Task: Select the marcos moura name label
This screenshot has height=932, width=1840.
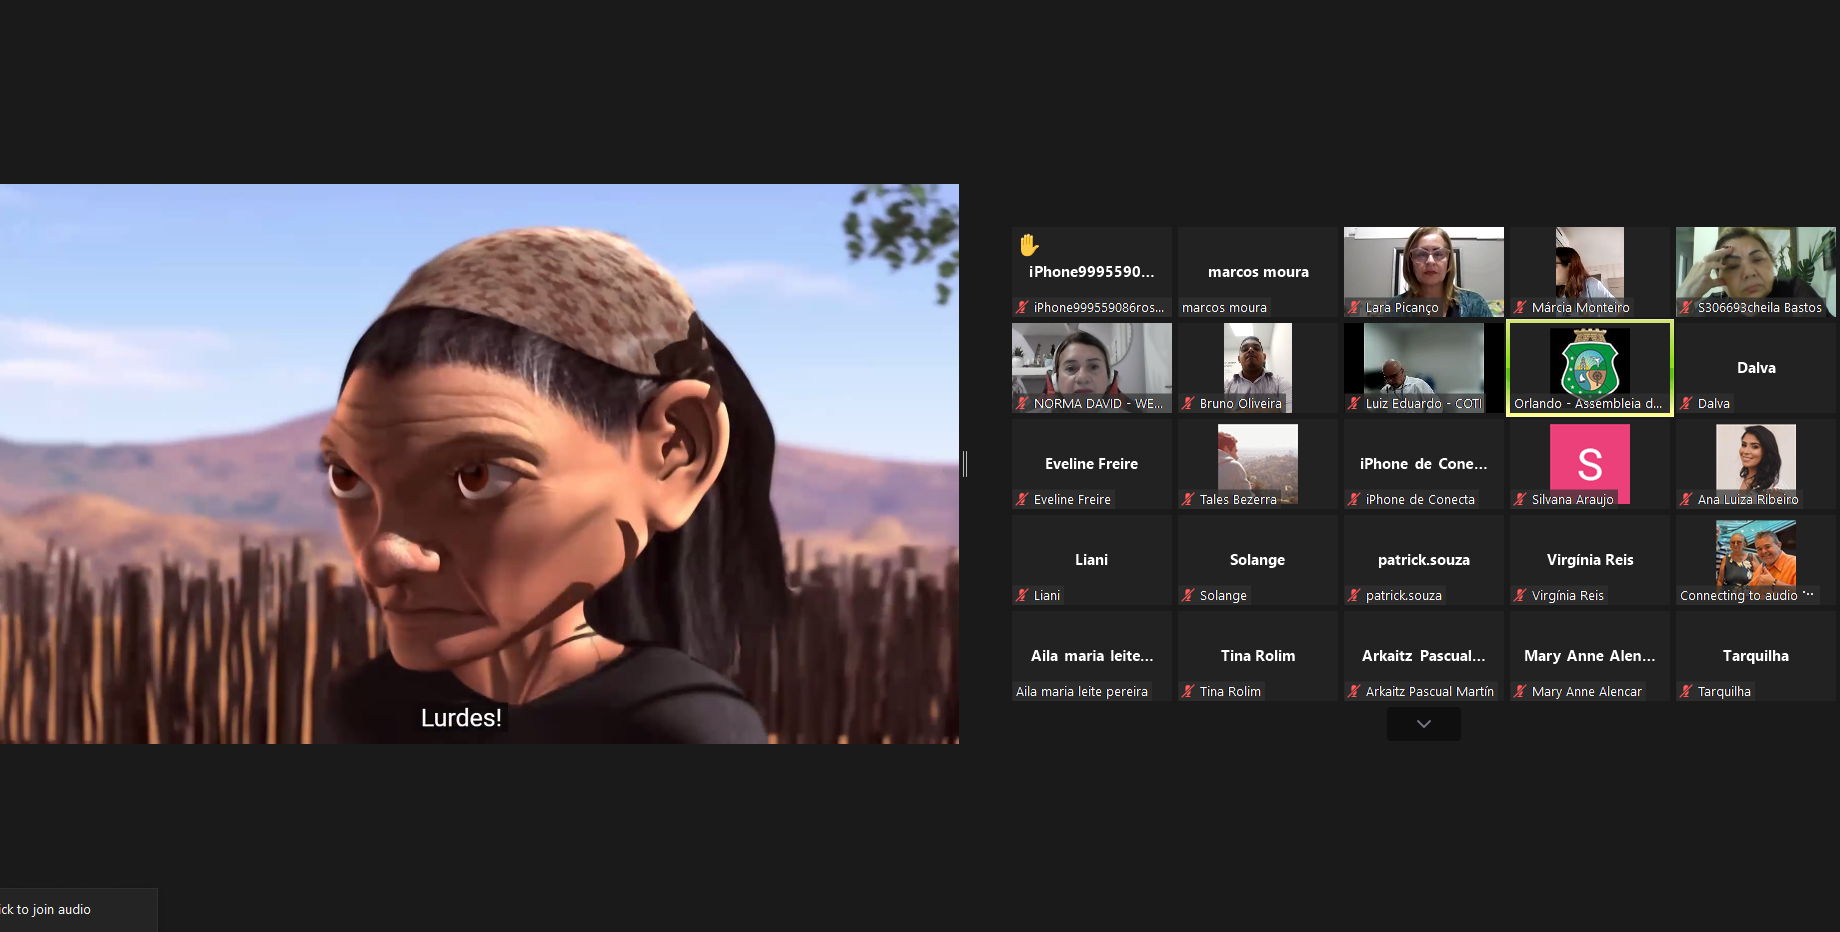Action: (x=1224, y=308)
